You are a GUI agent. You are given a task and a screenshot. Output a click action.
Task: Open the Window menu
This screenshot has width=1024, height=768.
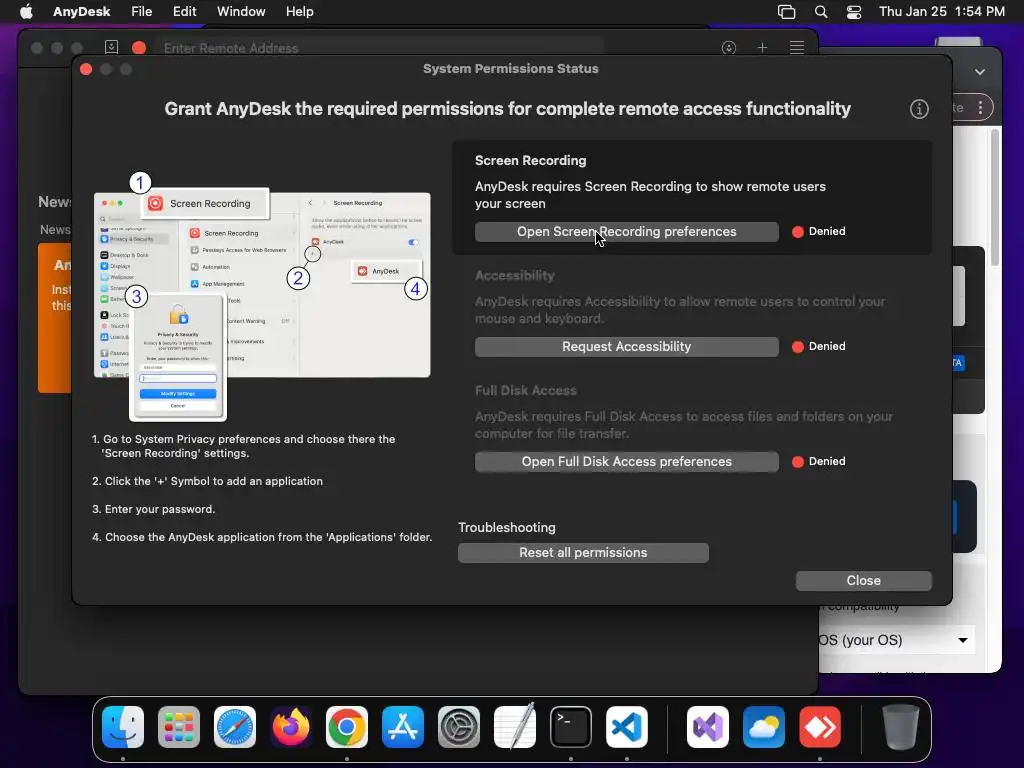coord(241,12)
